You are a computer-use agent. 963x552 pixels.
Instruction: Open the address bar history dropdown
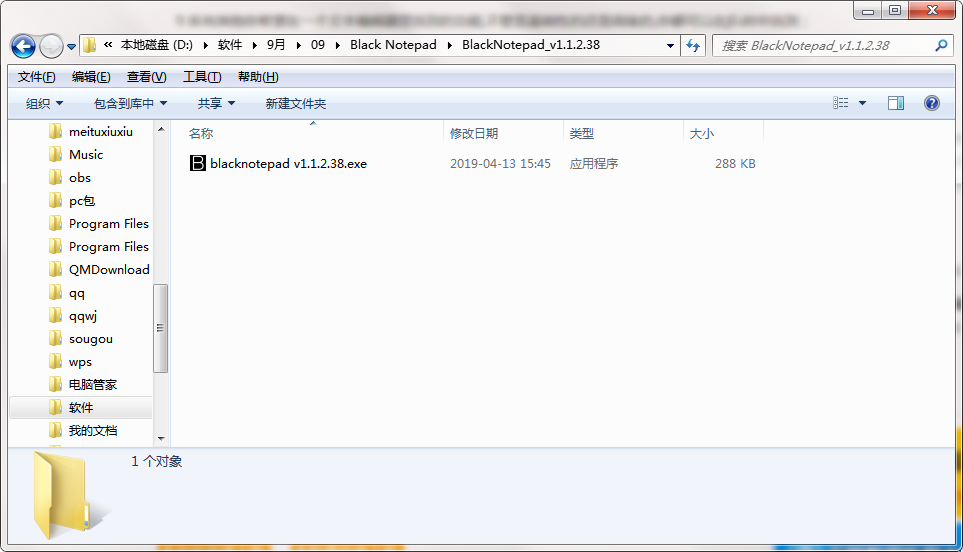pyautogui.click(x=670, y=45)
